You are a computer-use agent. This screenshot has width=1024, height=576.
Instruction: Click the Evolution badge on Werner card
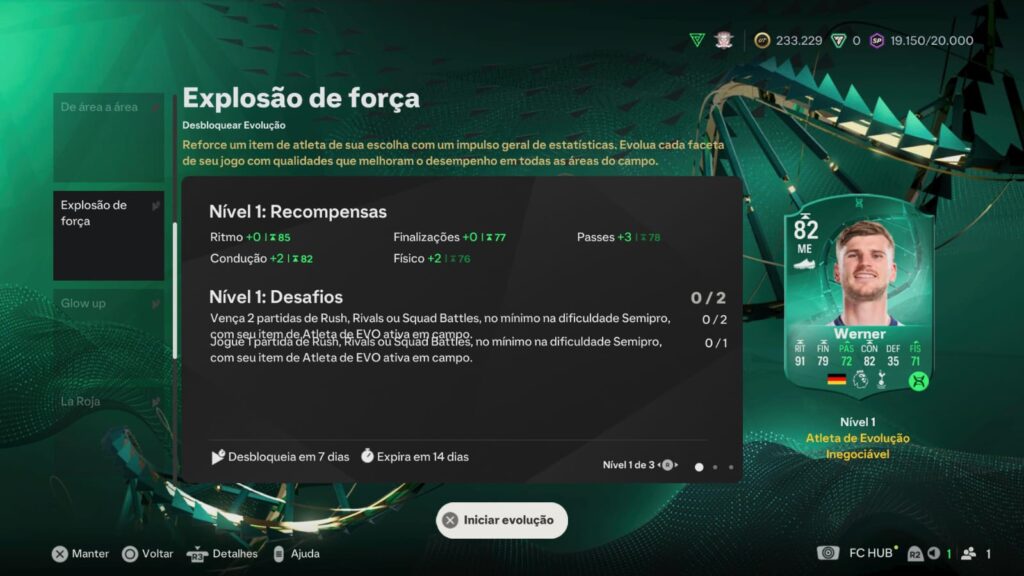pyautogui.click(x=918, y=381)
